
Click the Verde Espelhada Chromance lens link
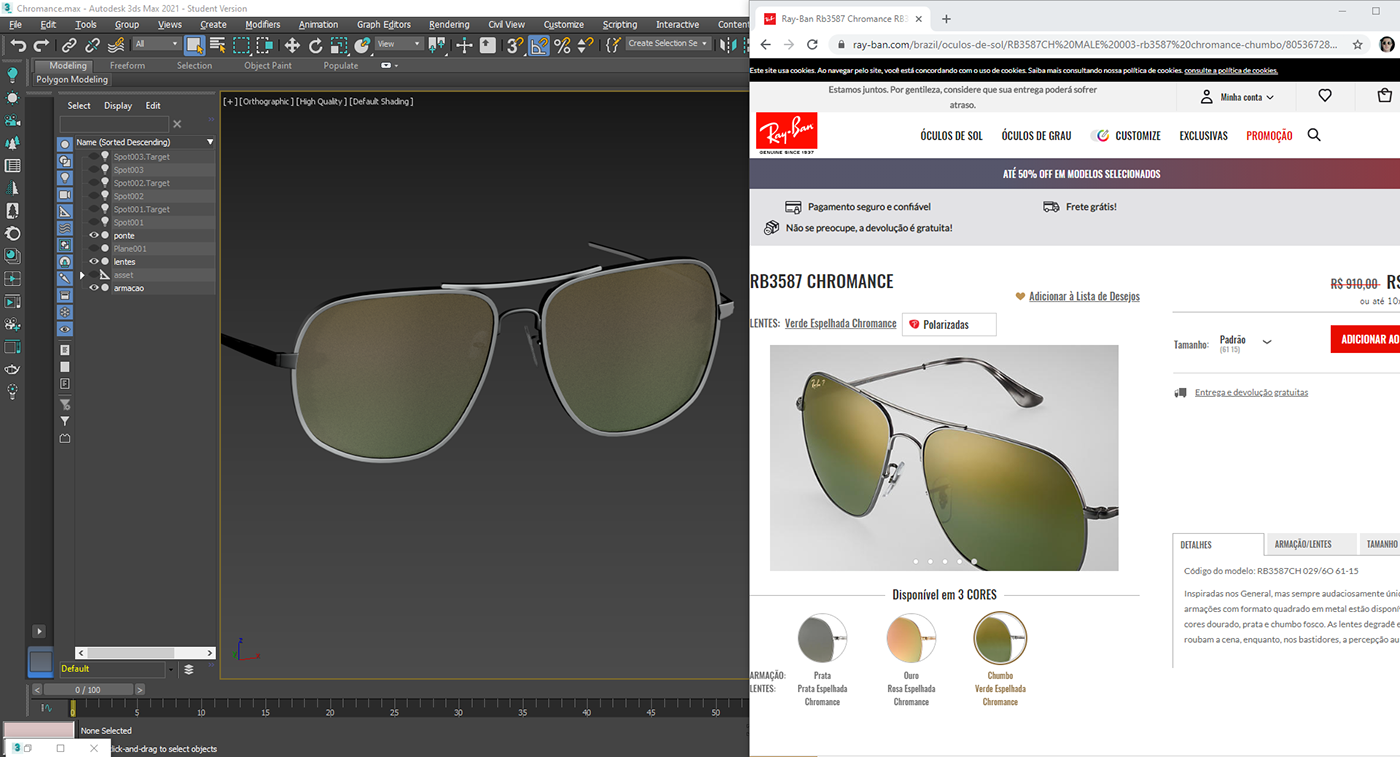[x=840, y=323]
